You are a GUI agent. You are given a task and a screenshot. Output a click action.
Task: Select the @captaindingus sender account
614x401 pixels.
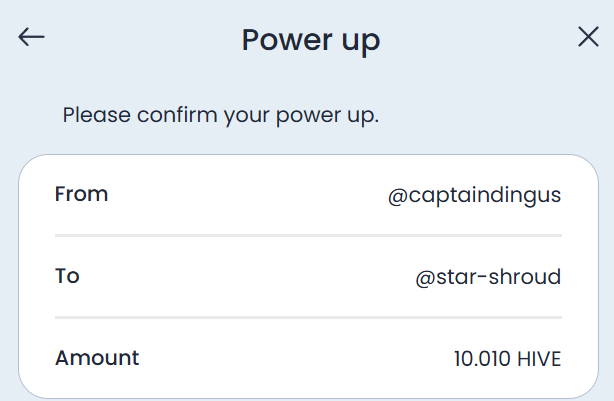pyautogui.click(x=475, y=195)
